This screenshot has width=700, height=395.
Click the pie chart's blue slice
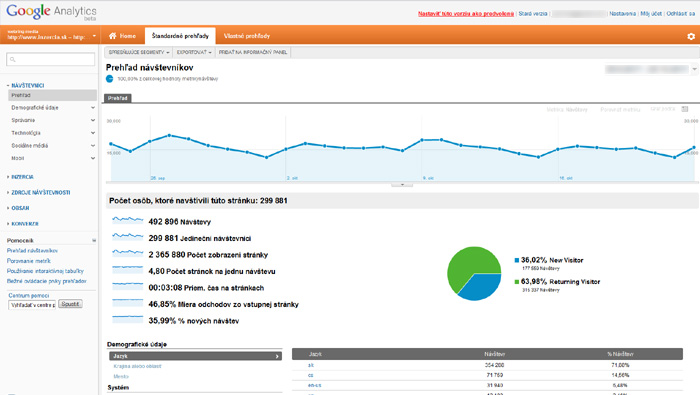[x=481, y=287]
